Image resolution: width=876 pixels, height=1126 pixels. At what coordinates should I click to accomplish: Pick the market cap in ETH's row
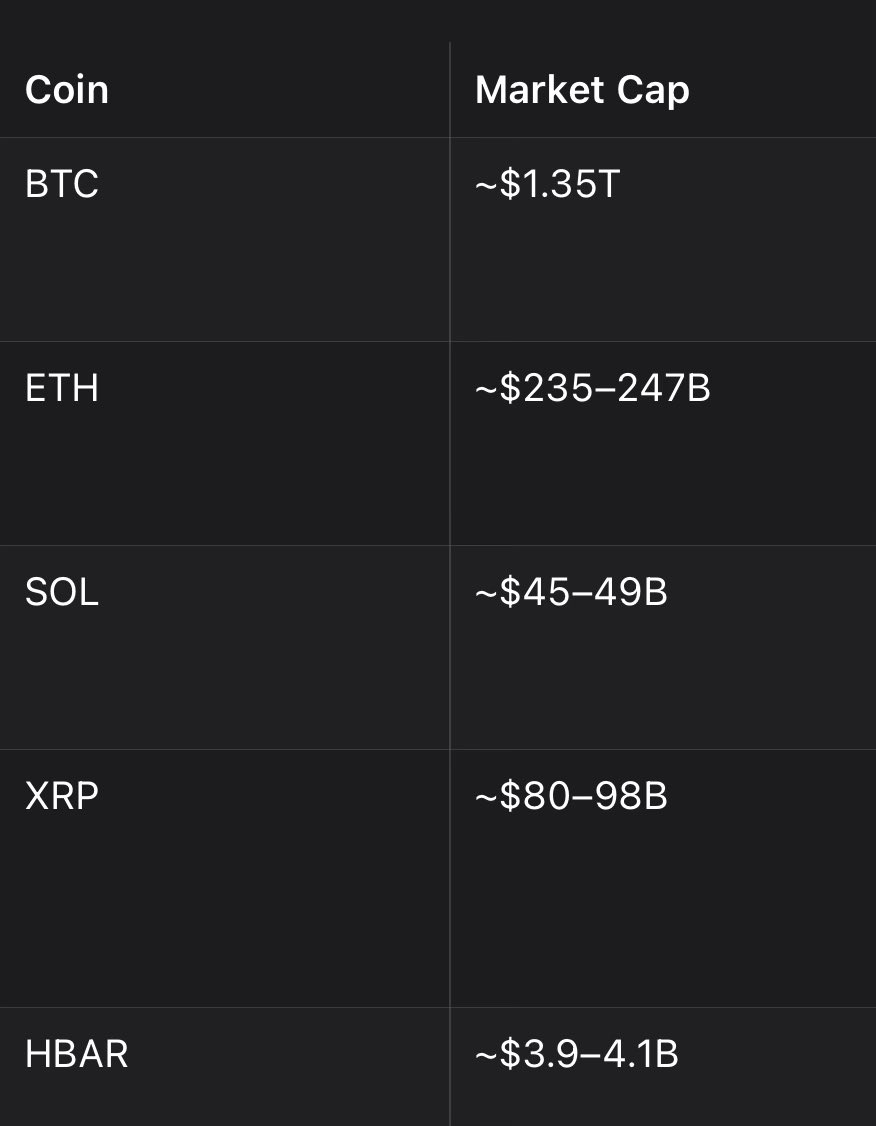(592, 389)
